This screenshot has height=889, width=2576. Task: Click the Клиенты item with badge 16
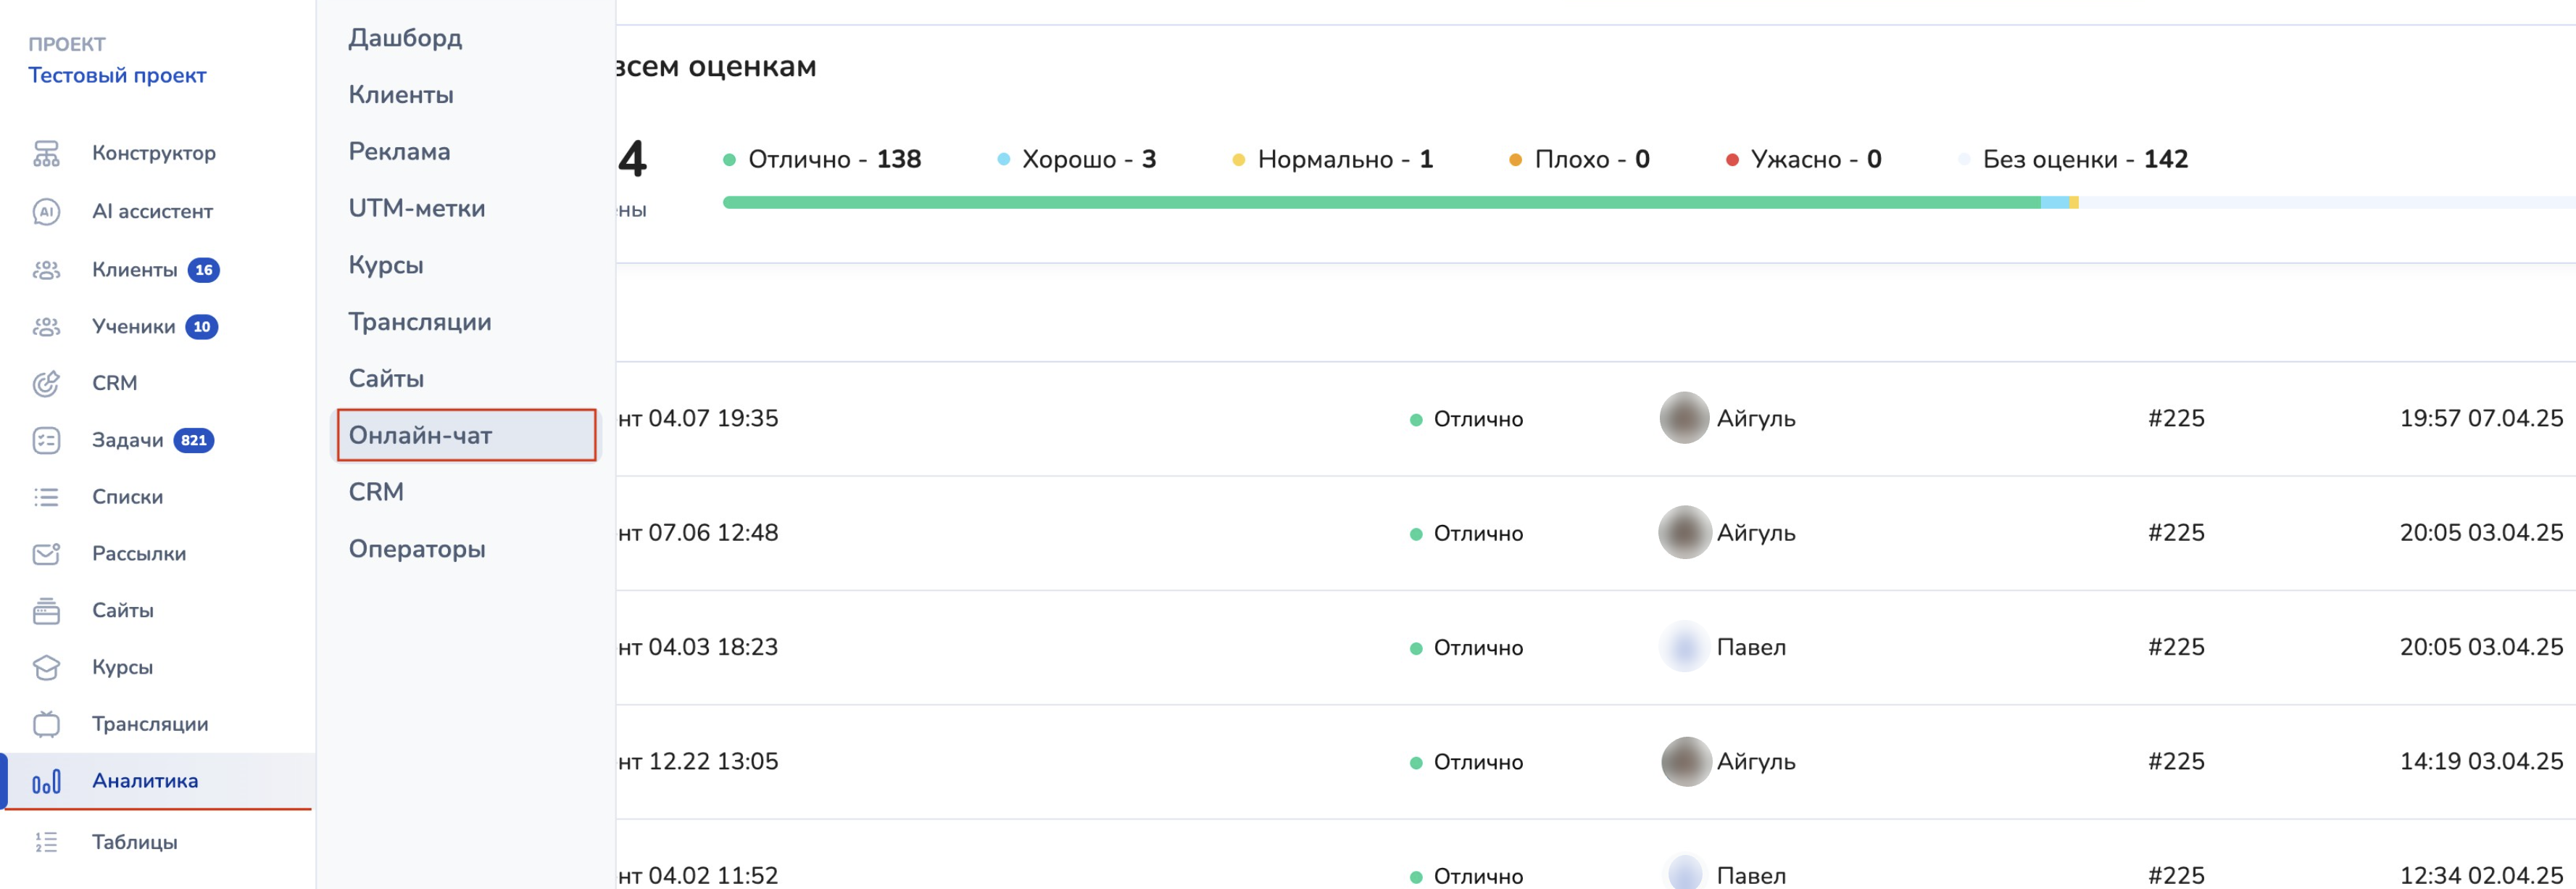tap(135, 270)
